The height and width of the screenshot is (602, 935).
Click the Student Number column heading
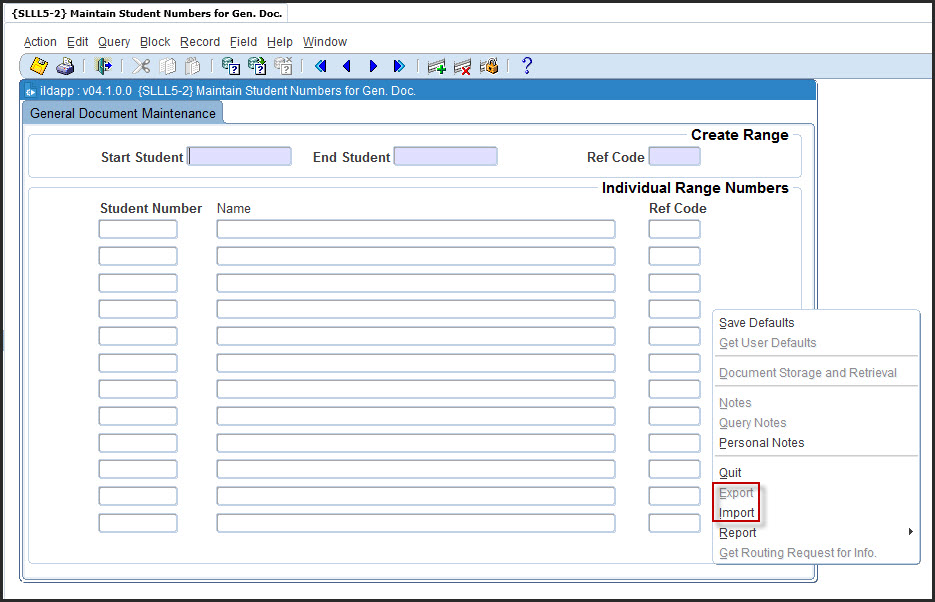coord(151,209)
